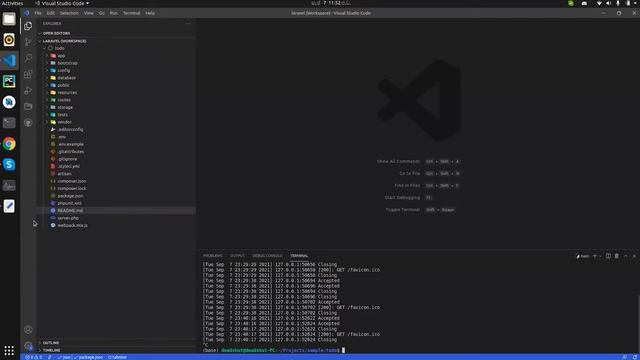Open the text editor from the dock
This screenshot has height=360, width=640.
pos(9,206)
